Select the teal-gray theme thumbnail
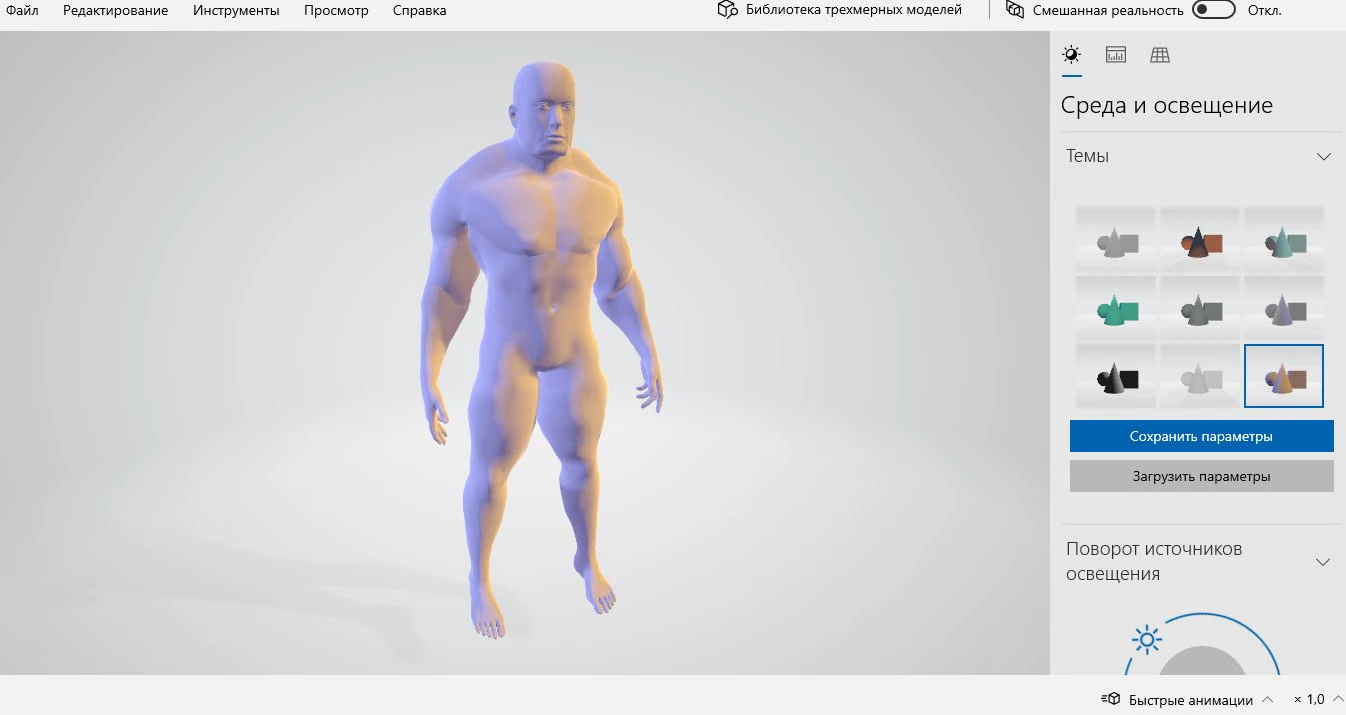The width and height of the screenshot is (1346, 715). click(1284, 240)
